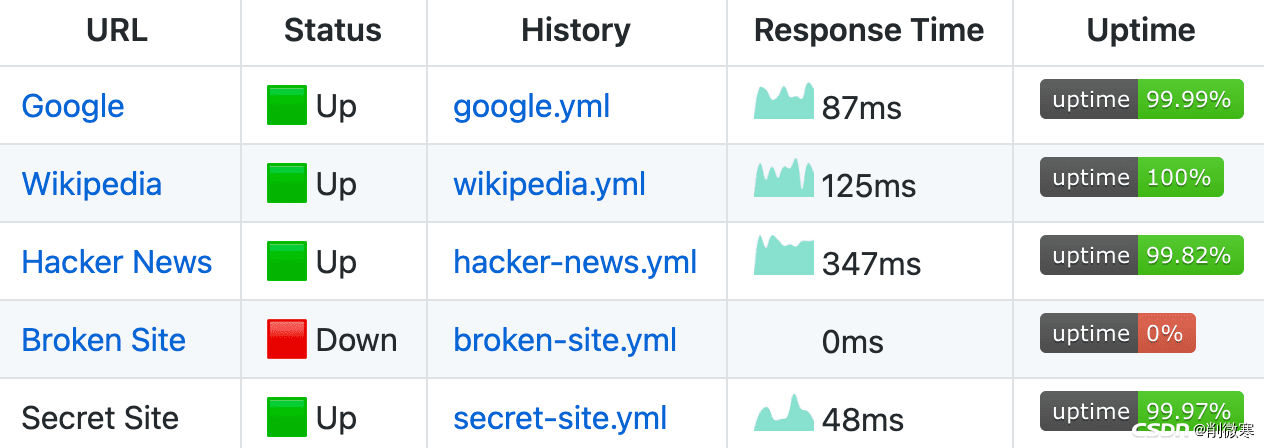Click the green Up status square for Google
Screen dimensions: 1264x448
[287, 106]
